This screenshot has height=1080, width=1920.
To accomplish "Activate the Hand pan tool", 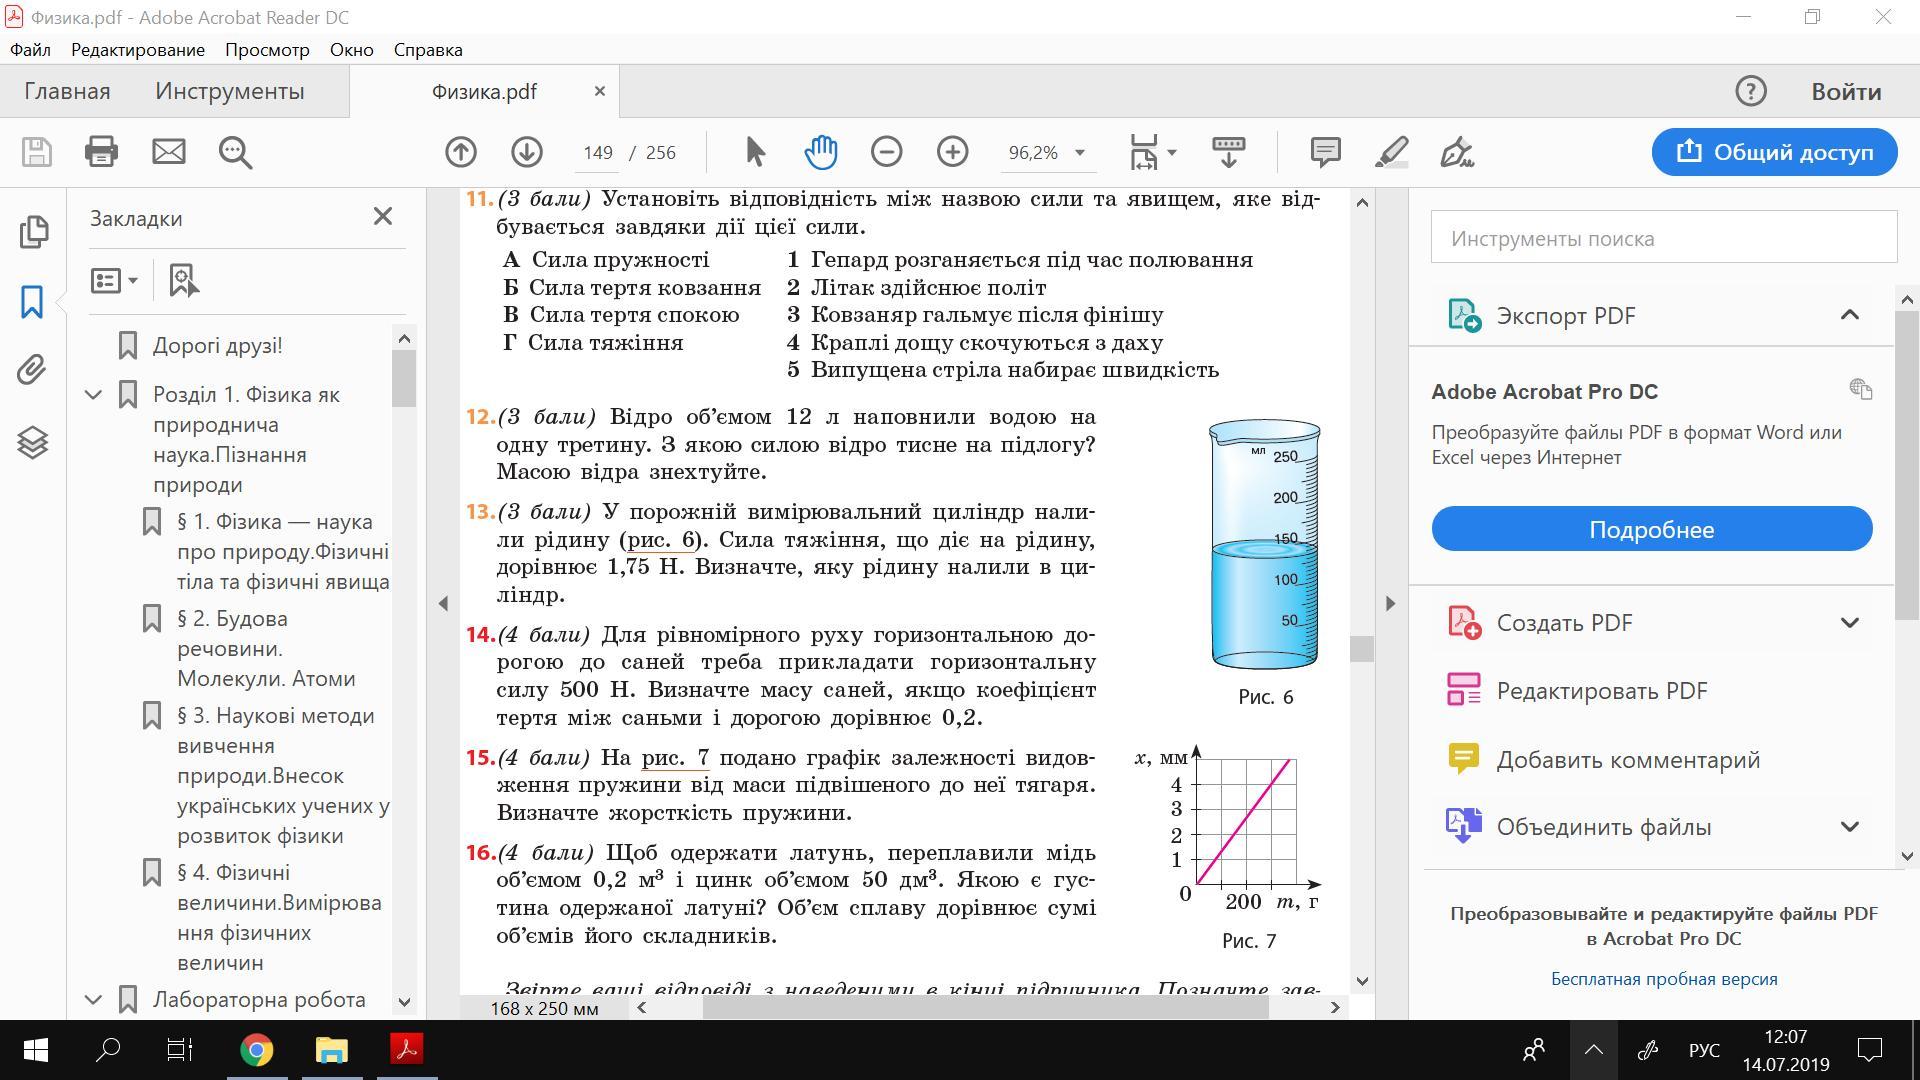I will (820, 152).
